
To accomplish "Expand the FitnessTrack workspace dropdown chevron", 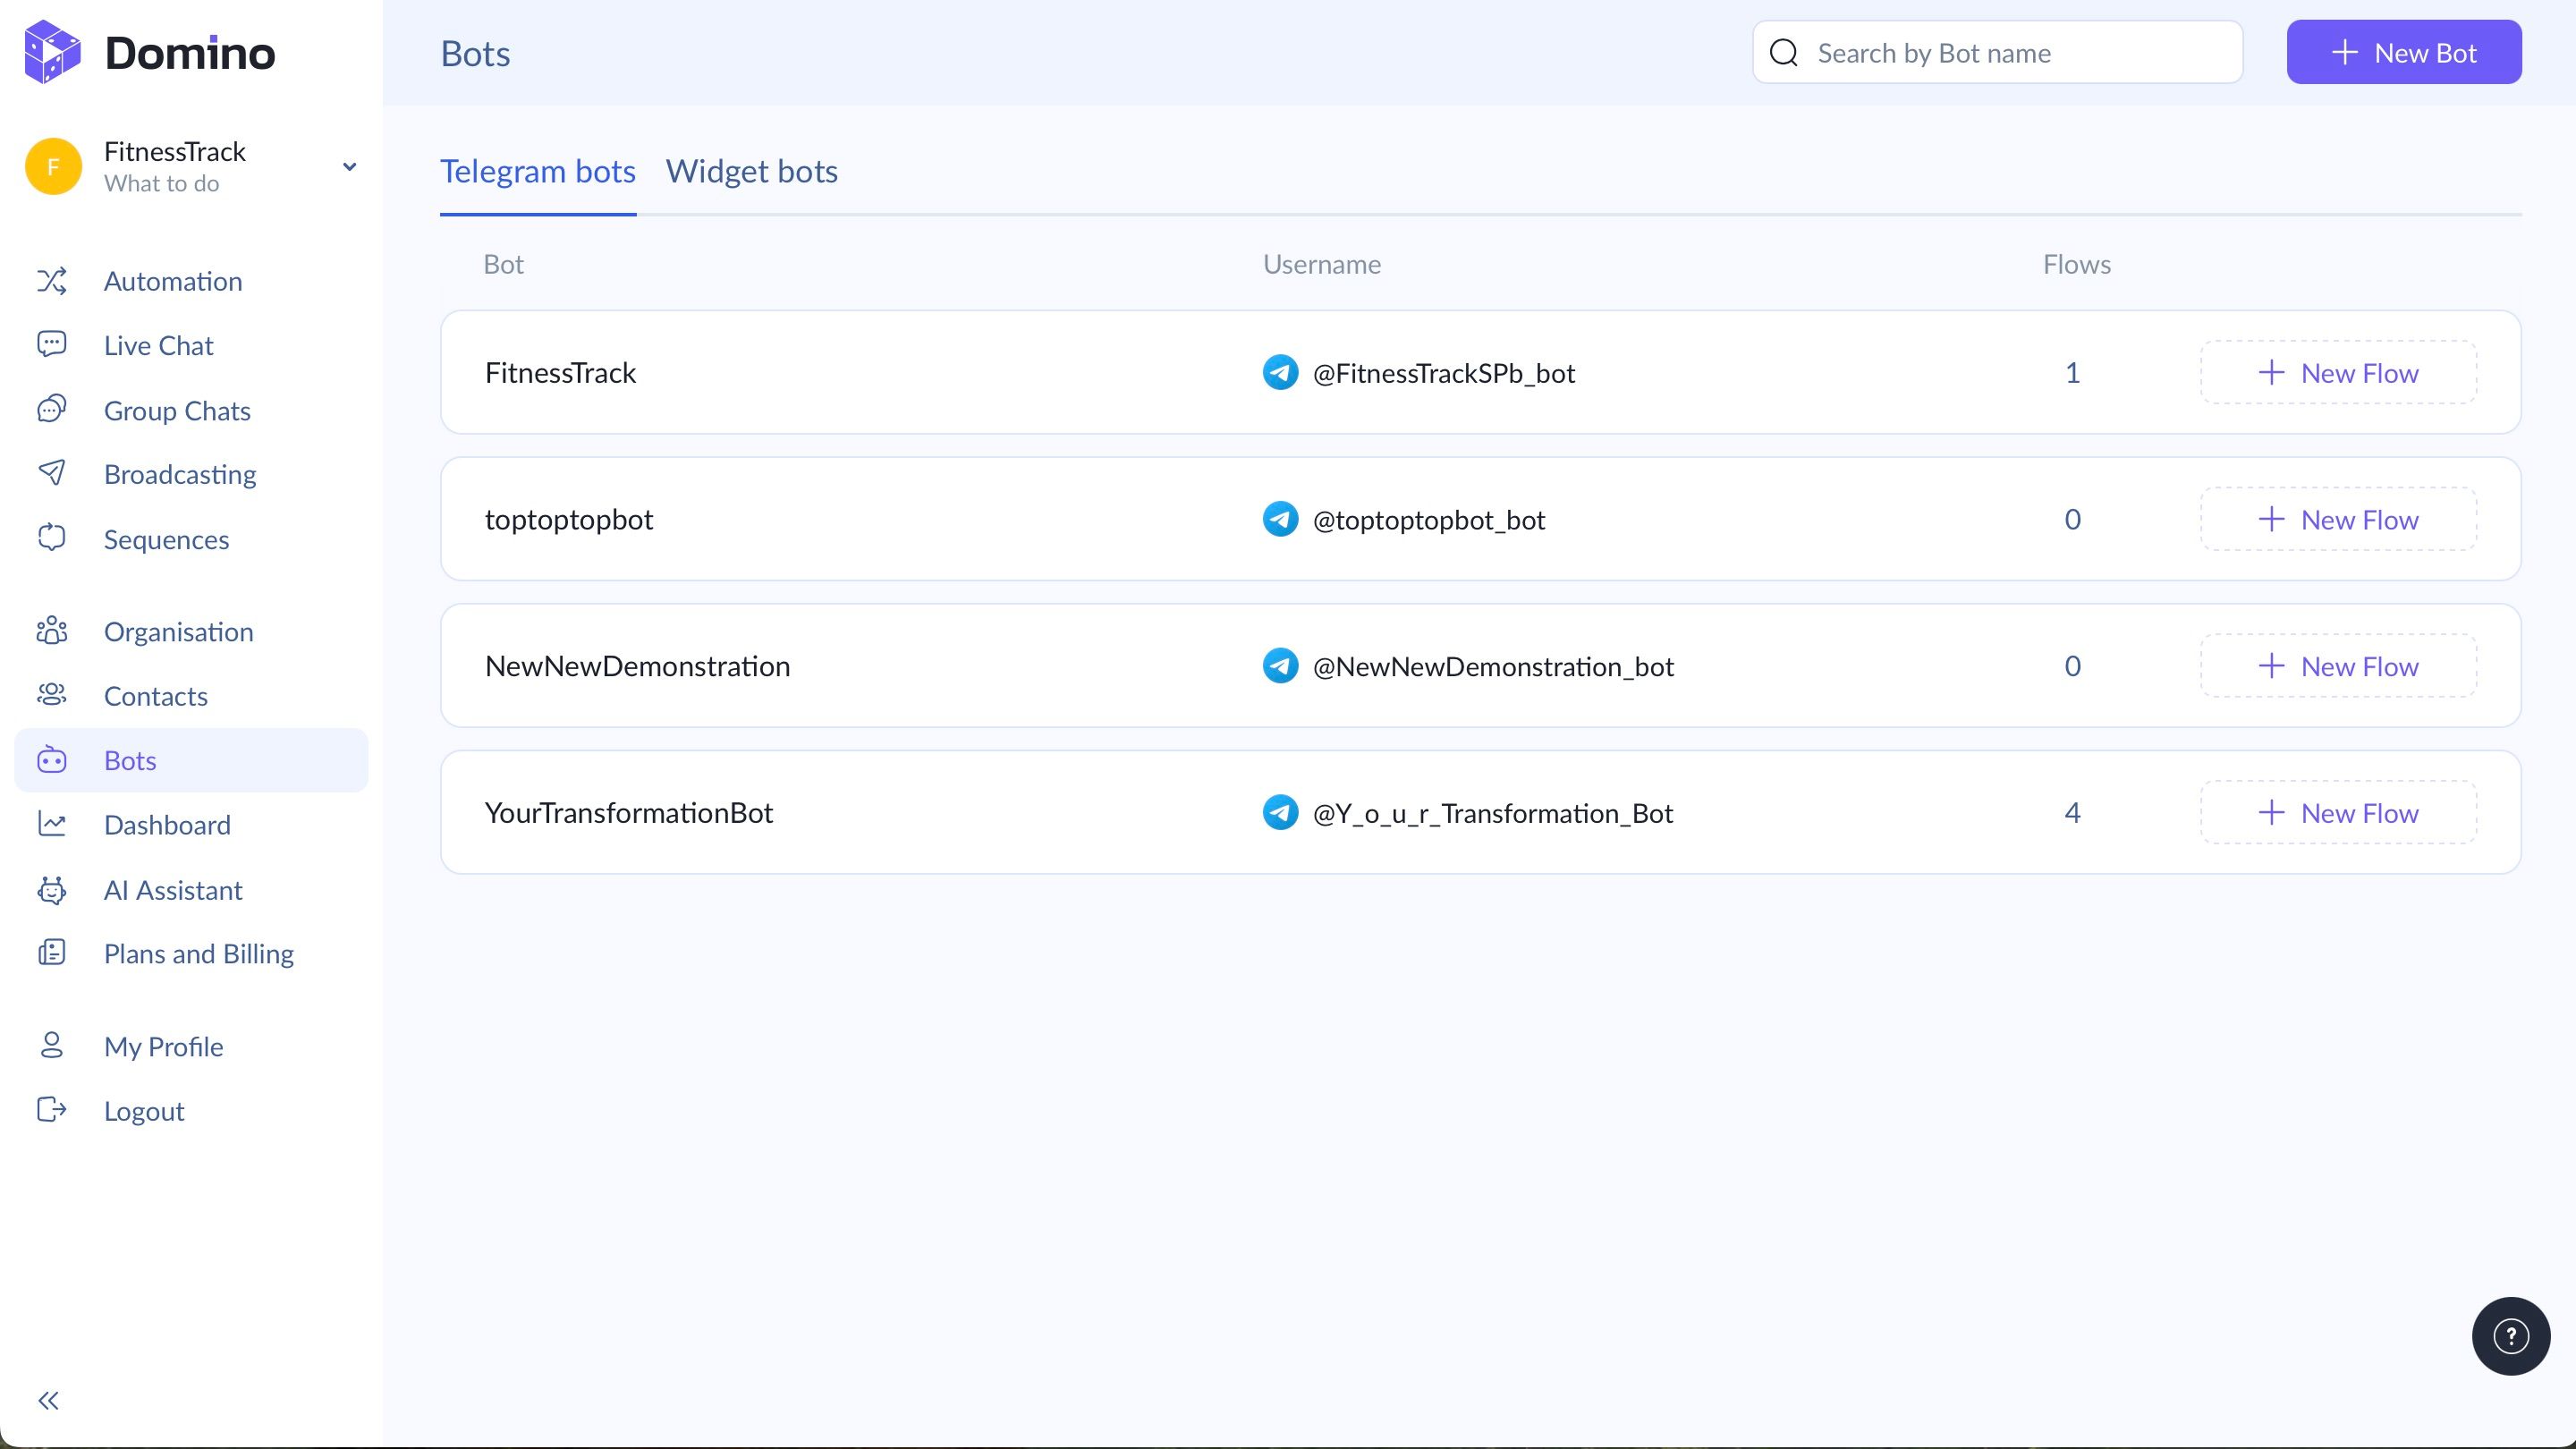I will (349, 167).
